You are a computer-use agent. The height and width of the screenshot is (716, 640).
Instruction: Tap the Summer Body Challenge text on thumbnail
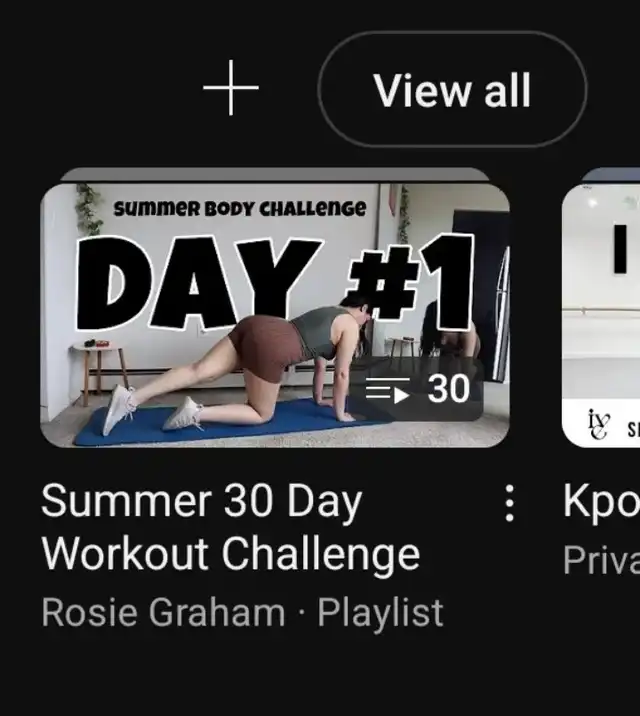click(240, 209)
